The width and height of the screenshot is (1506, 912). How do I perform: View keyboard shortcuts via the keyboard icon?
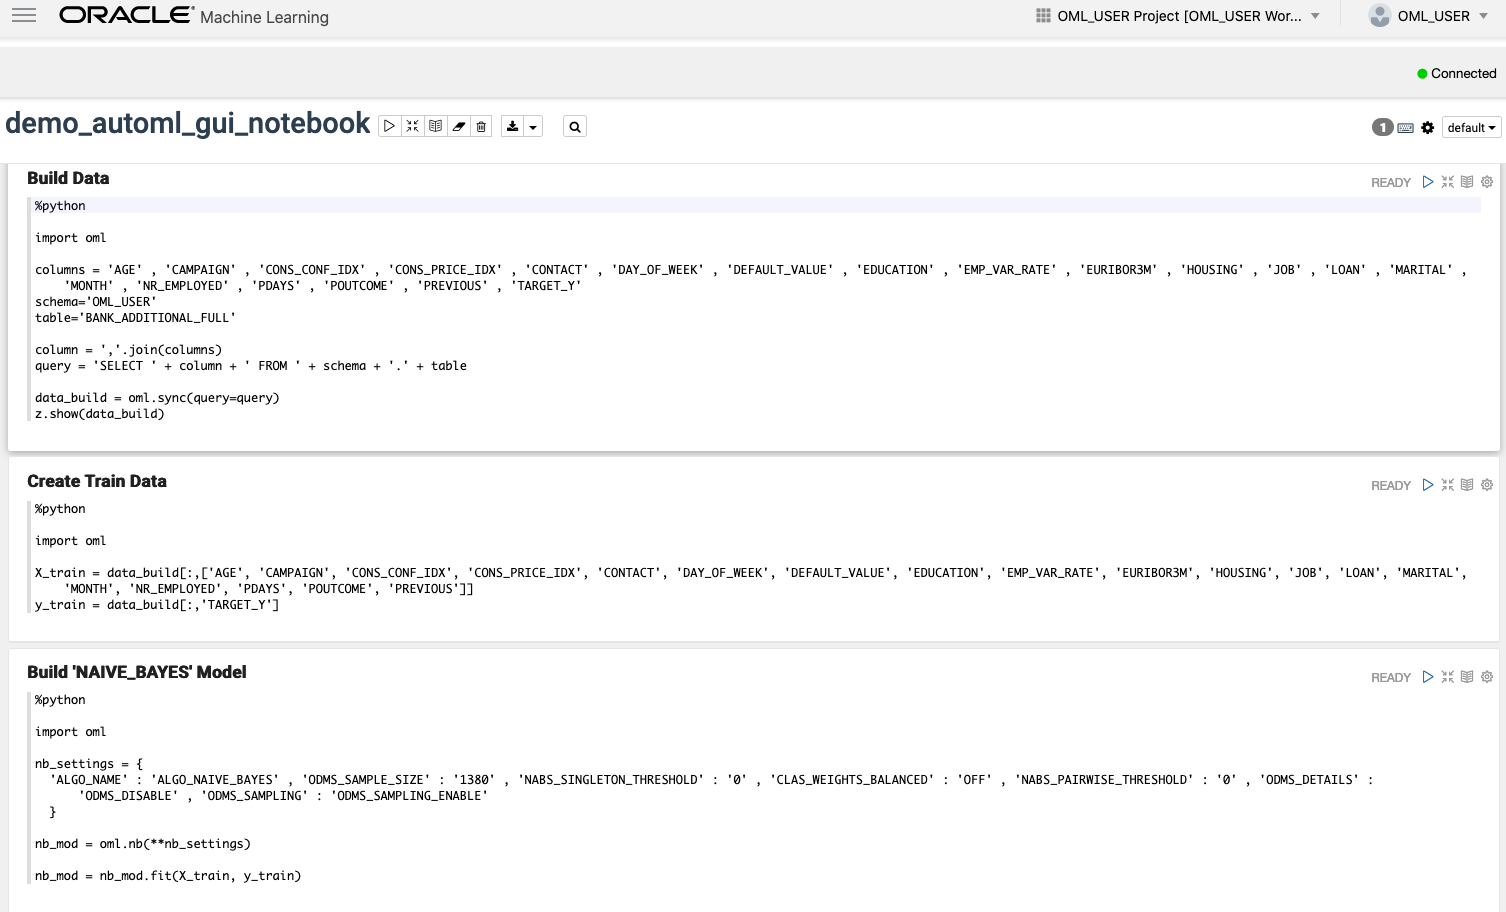[1405, 127]
